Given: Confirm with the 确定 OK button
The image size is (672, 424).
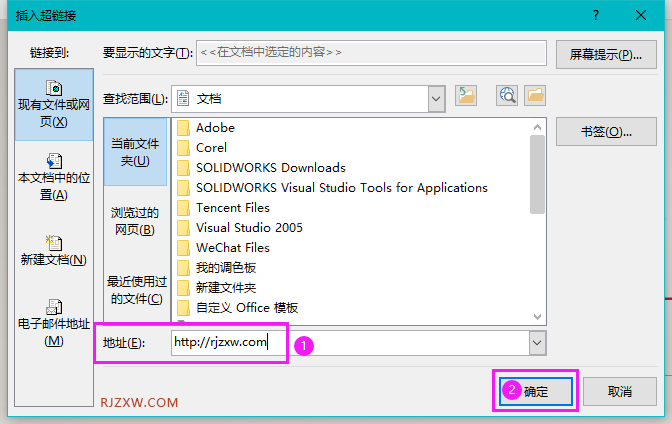Looking at the screenshot, I should pos(536,391).
